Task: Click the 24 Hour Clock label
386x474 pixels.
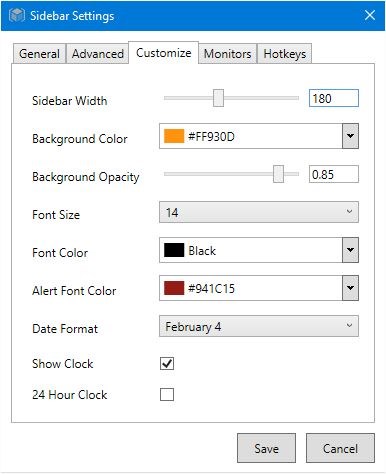Action: [x=70, y=395]
